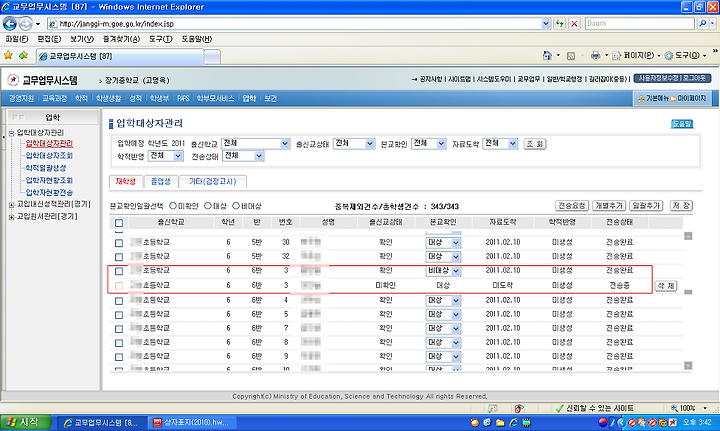The image size is (720, 431).
Task: Click the Home icon in IE toolbar
Action: click(547, 56)
